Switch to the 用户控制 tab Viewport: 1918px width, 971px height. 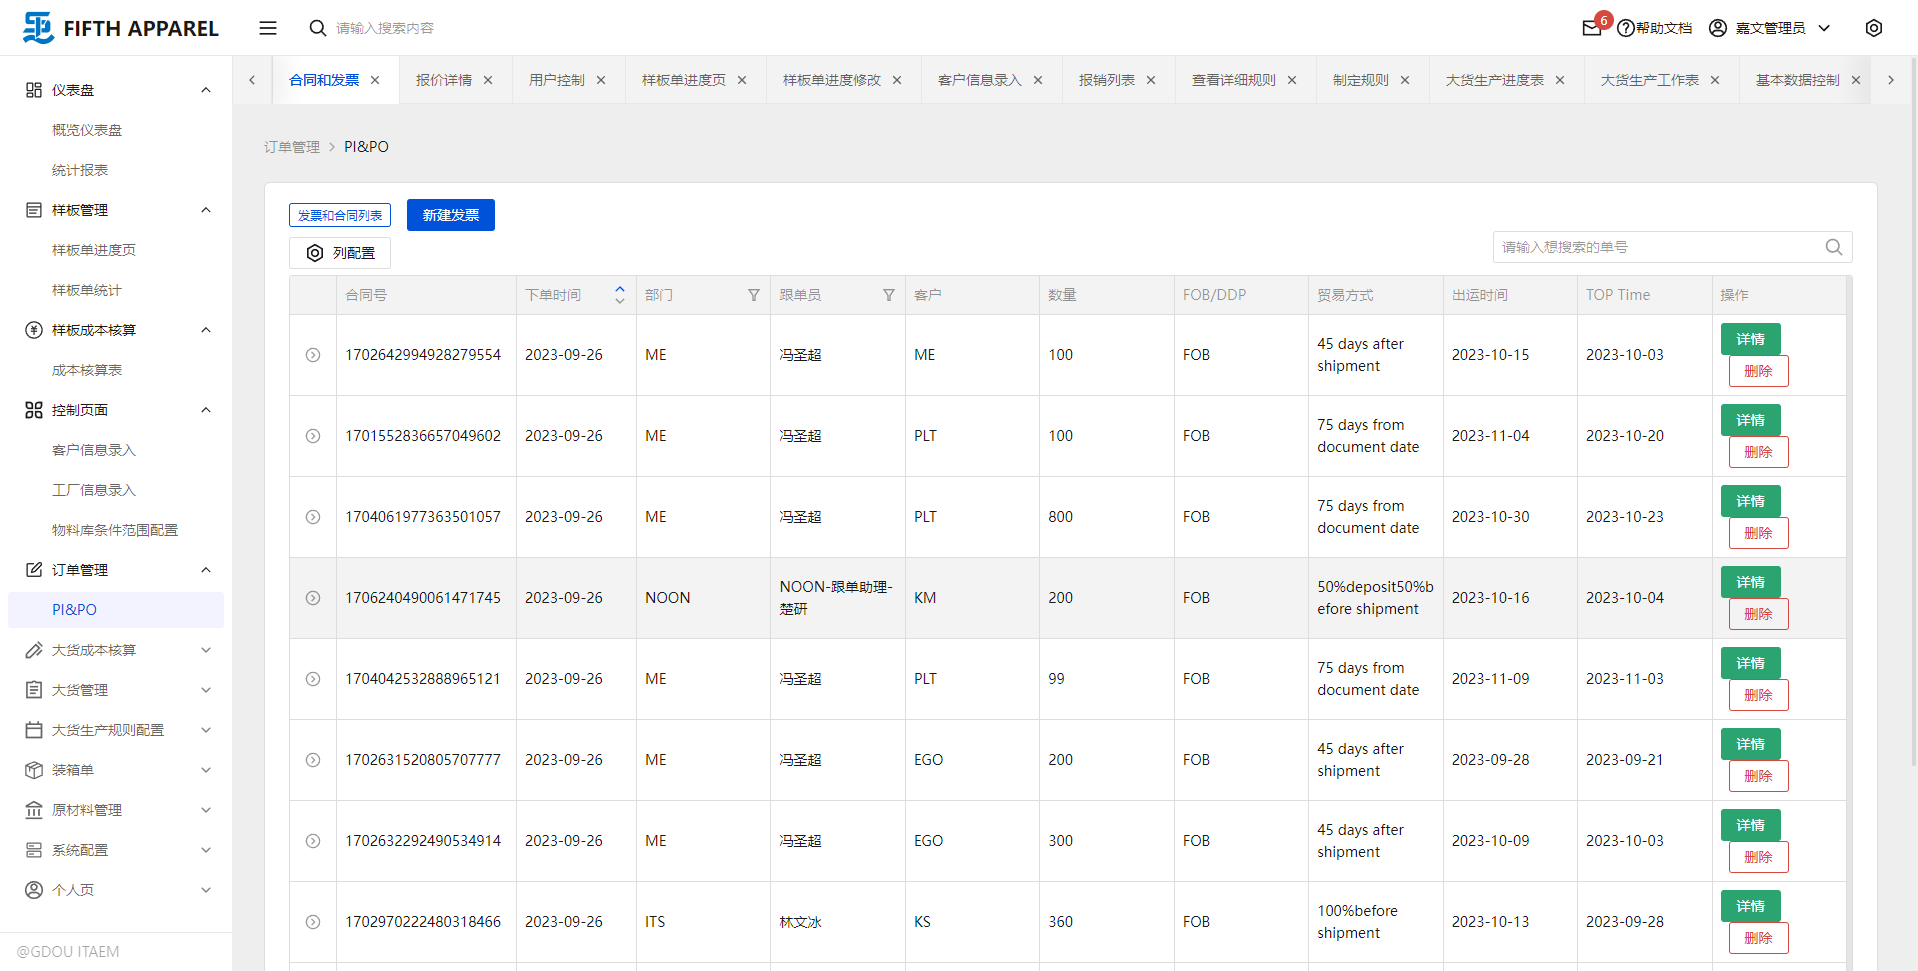point(557,80)
